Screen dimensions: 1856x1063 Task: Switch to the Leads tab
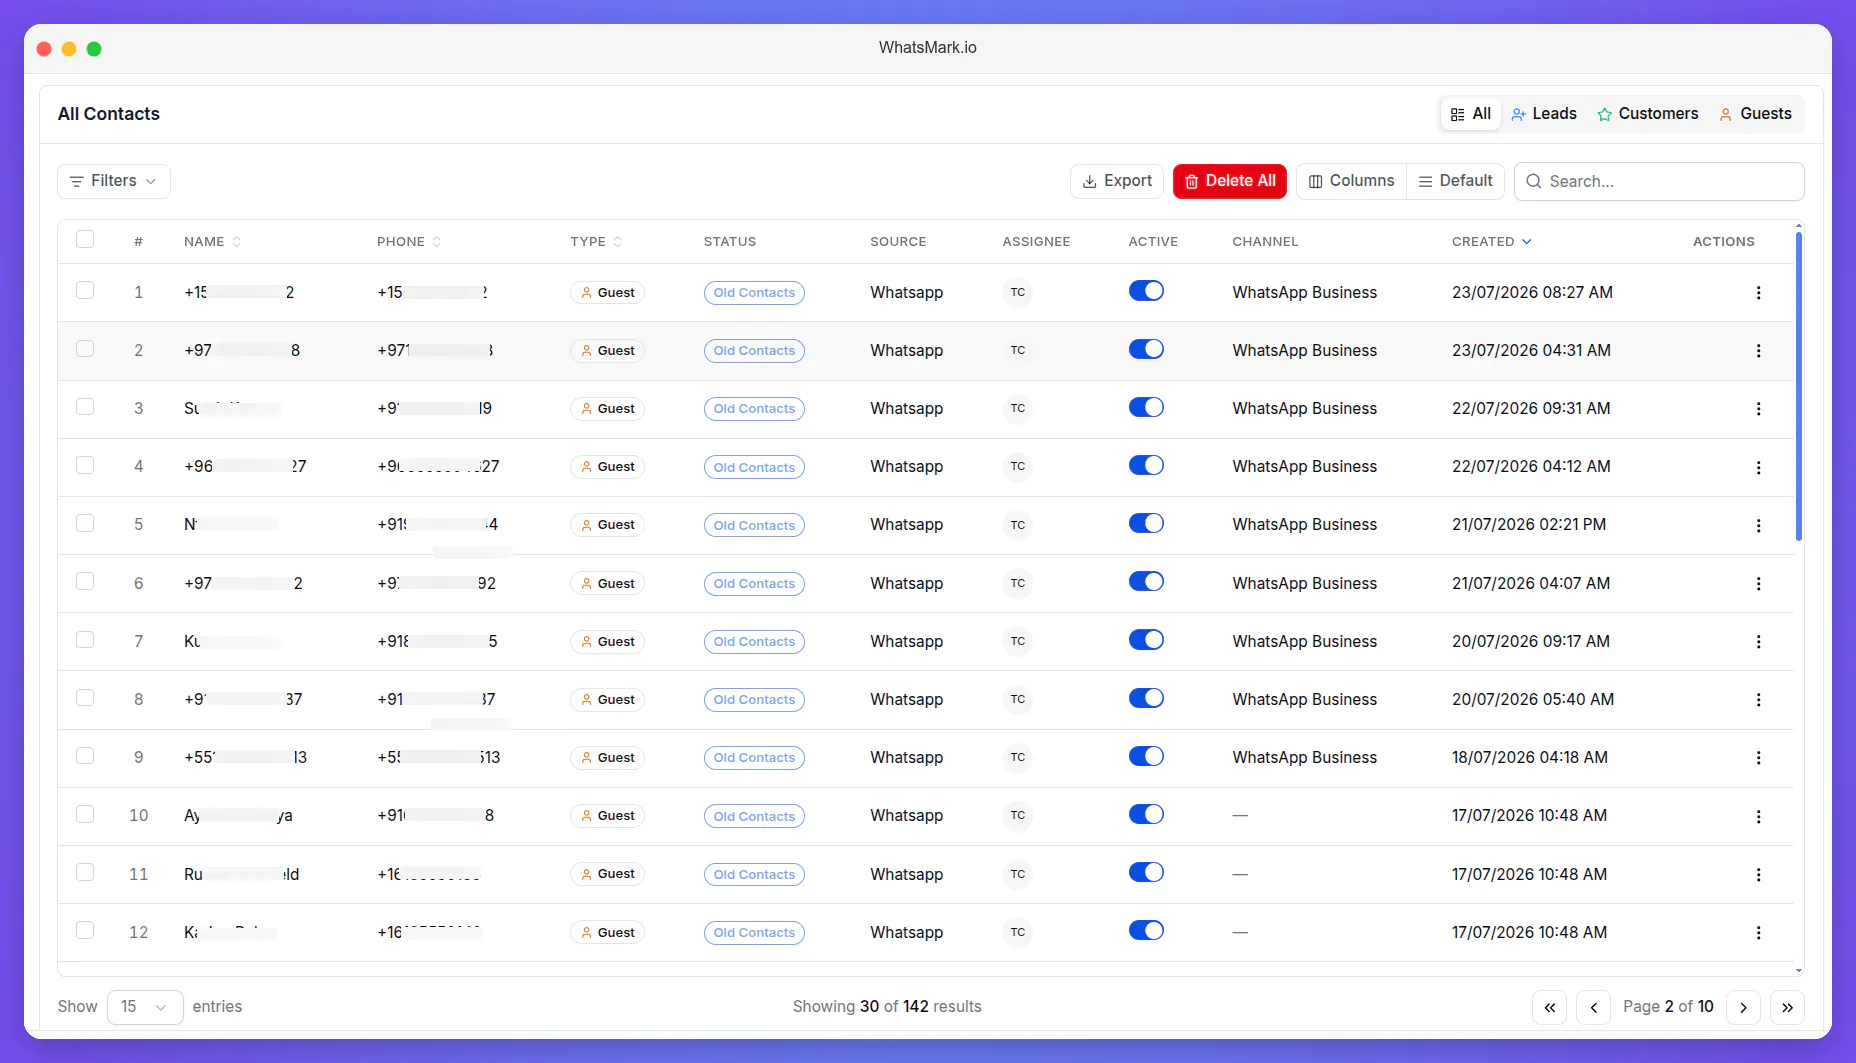pyautogui.click(x=1544, y=114)
